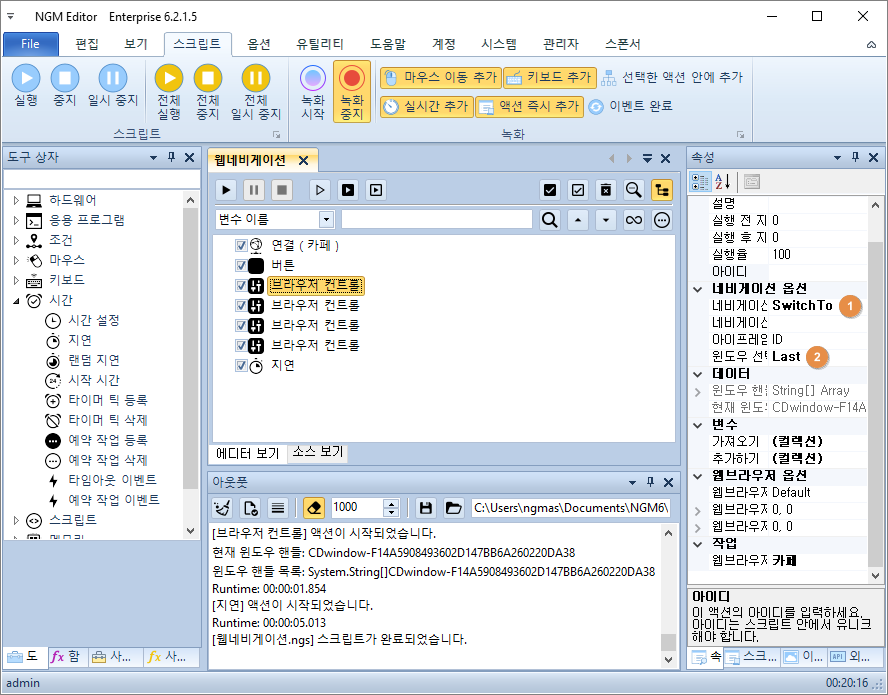Expand the 응용 프로그램 tree node
Screen dimensions: 888x695
(16, 220)
